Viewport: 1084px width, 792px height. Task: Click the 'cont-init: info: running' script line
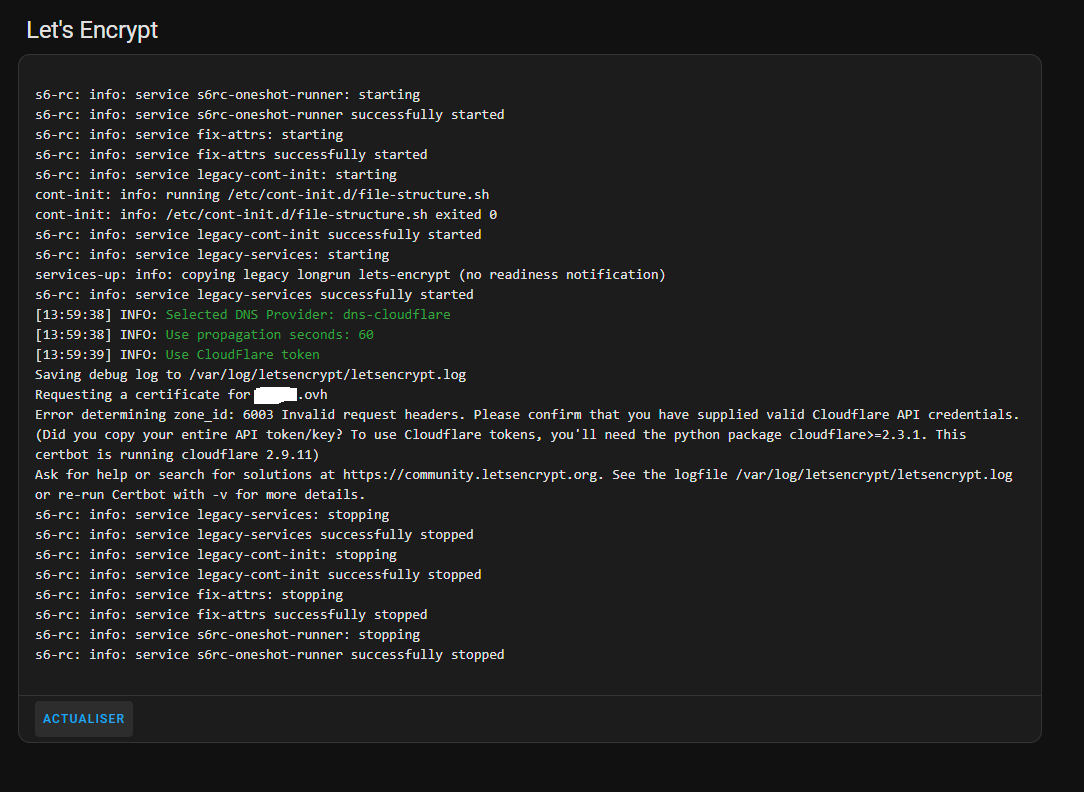[261, 194]
